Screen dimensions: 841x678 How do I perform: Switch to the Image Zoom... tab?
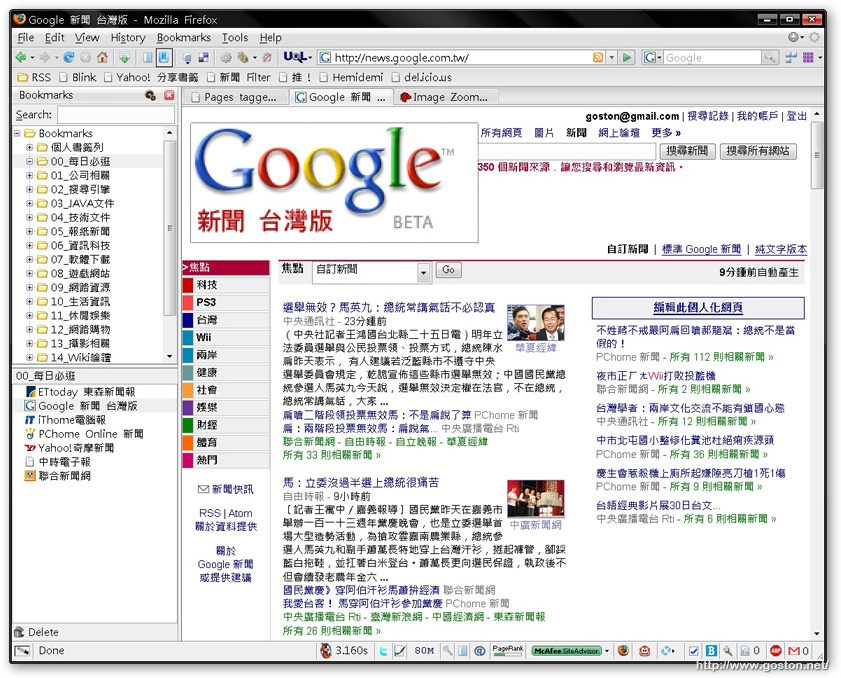pyautogui.click(x=444, y=97)
